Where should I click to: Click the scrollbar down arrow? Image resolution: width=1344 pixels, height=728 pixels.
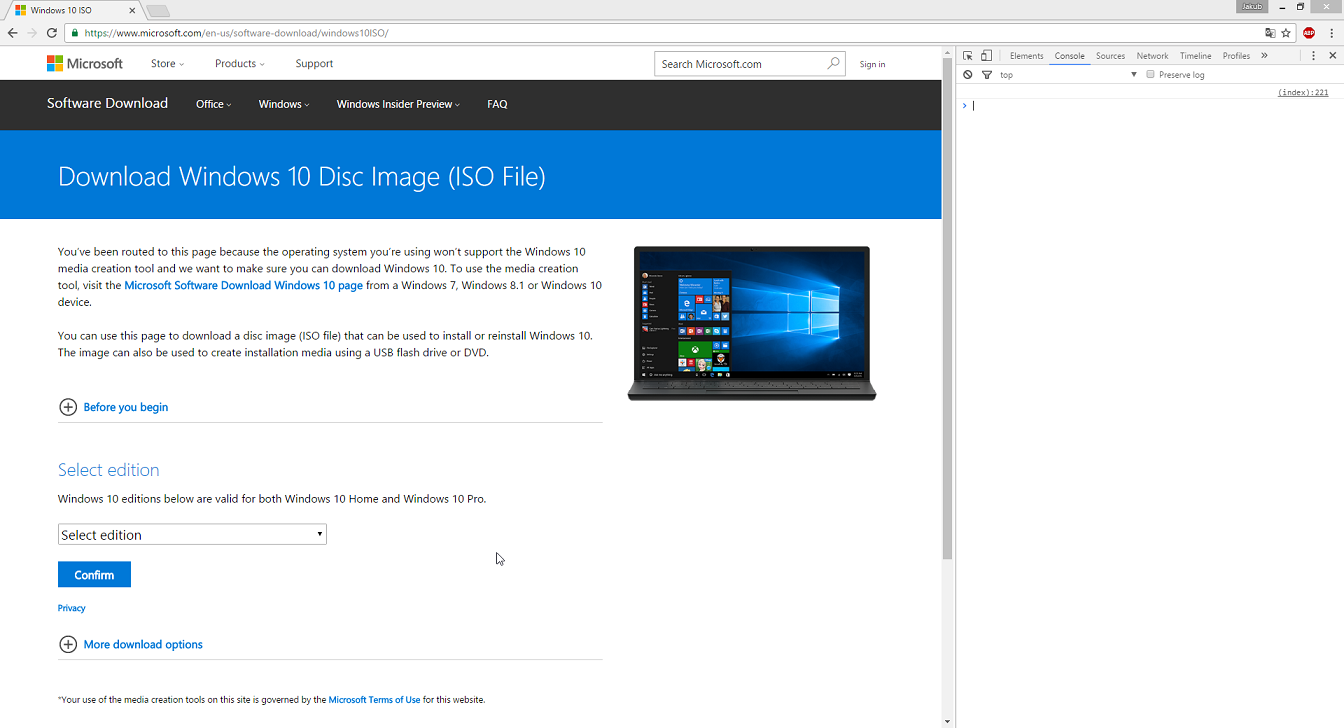coord(948,721)
